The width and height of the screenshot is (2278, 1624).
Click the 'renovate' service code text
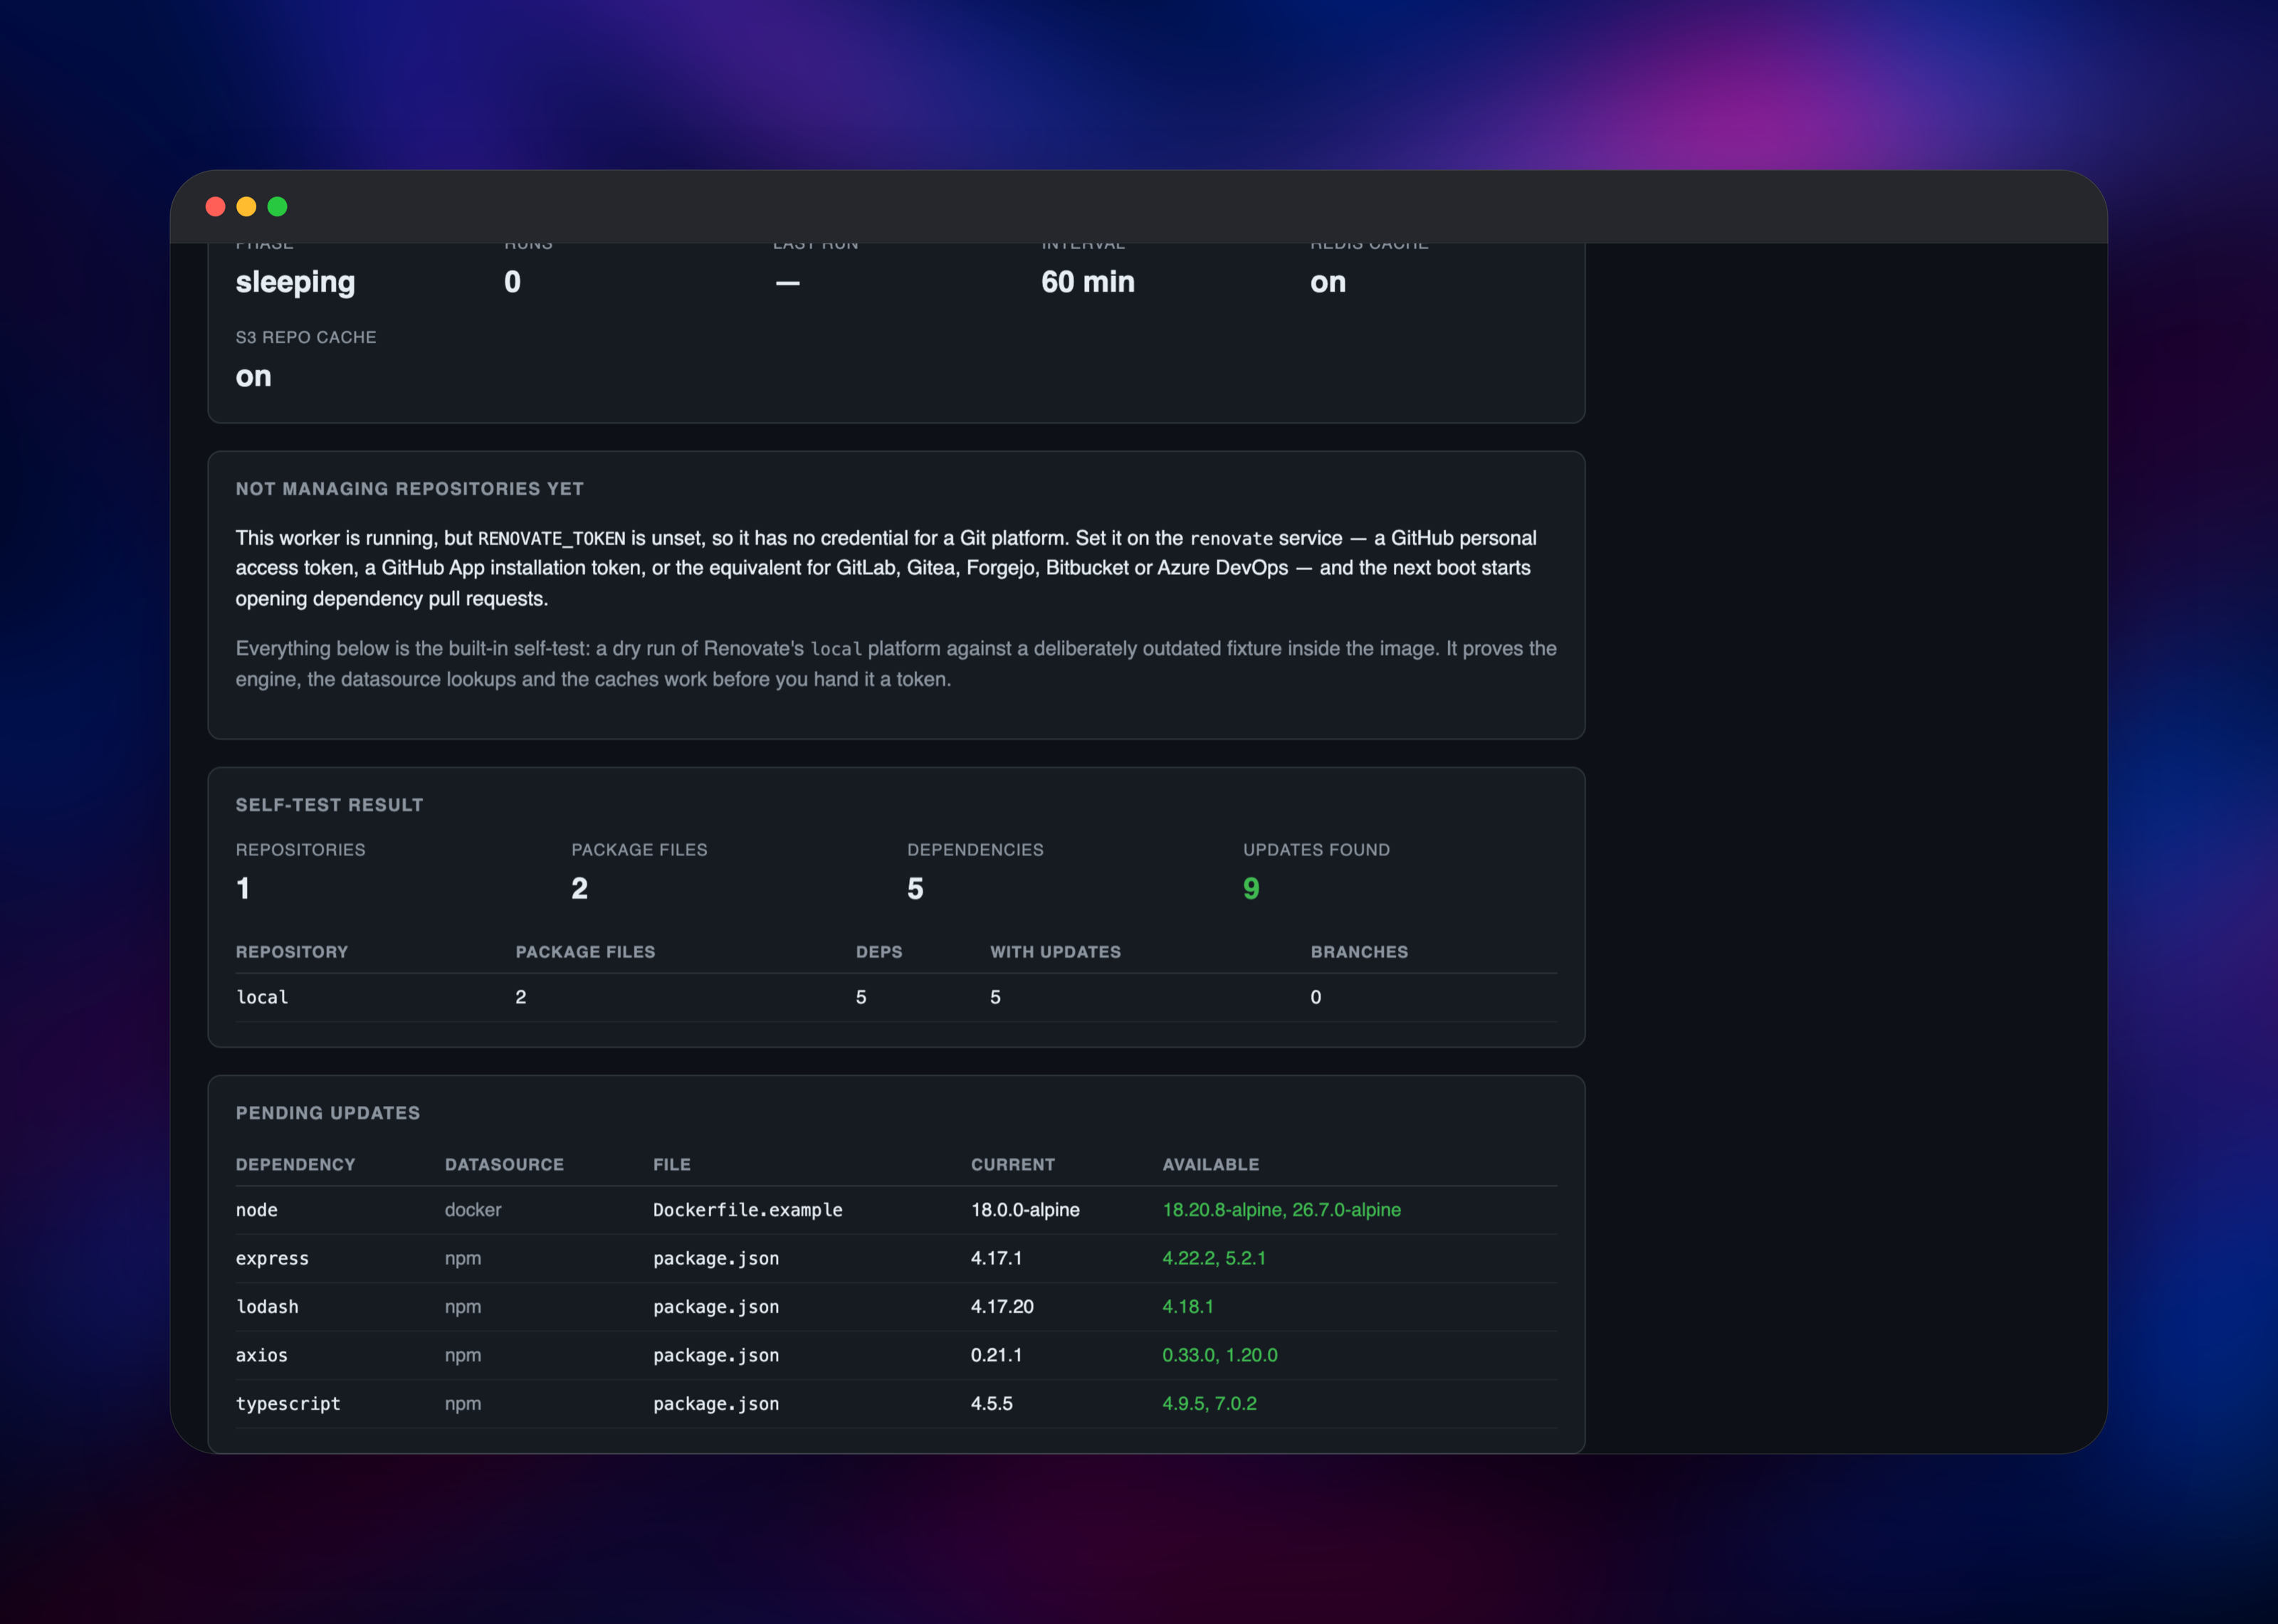(1231, 539)
